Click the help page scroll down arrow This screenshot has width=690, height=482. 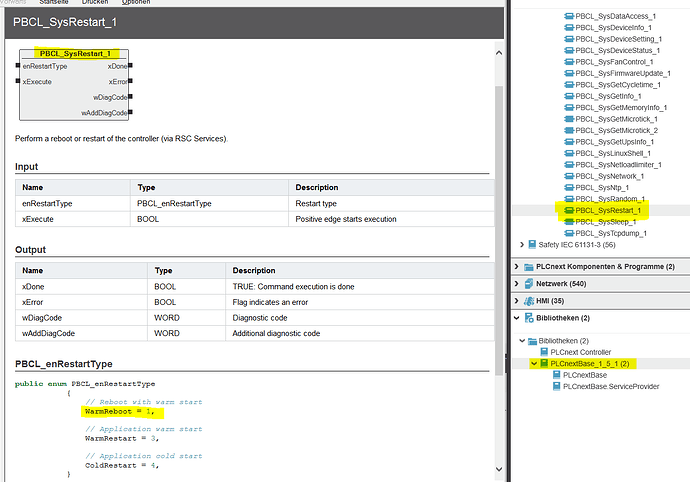(499, 469)
